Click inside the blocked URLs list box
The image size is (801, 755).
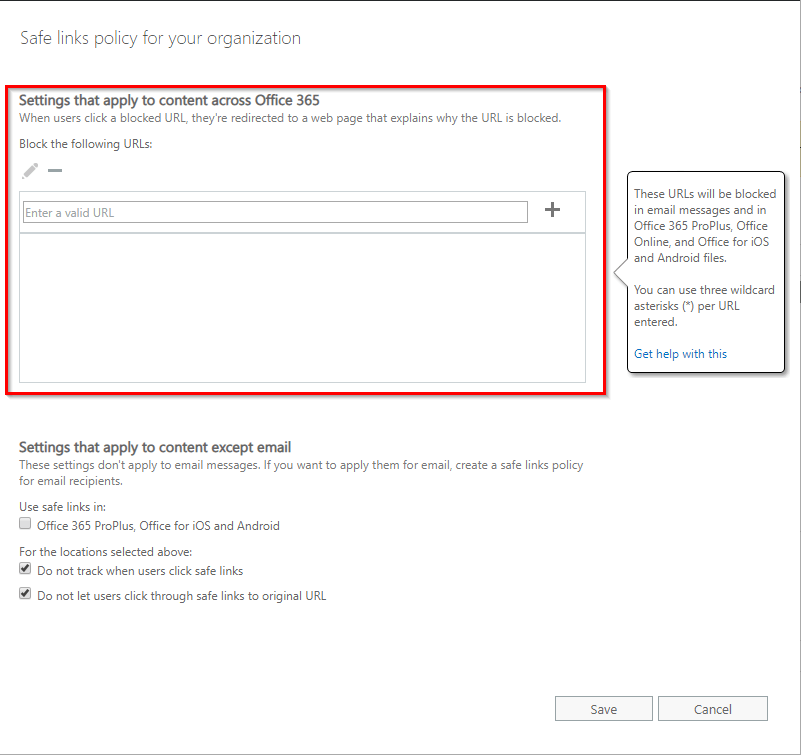click(300, 310)
